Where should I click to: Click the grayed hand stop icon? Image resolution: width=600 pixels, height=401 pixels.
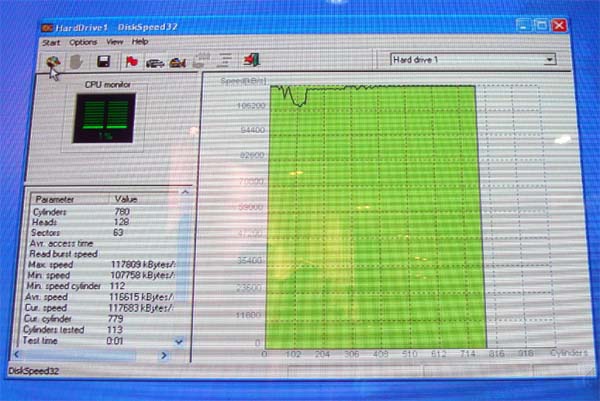coord(77,62)
